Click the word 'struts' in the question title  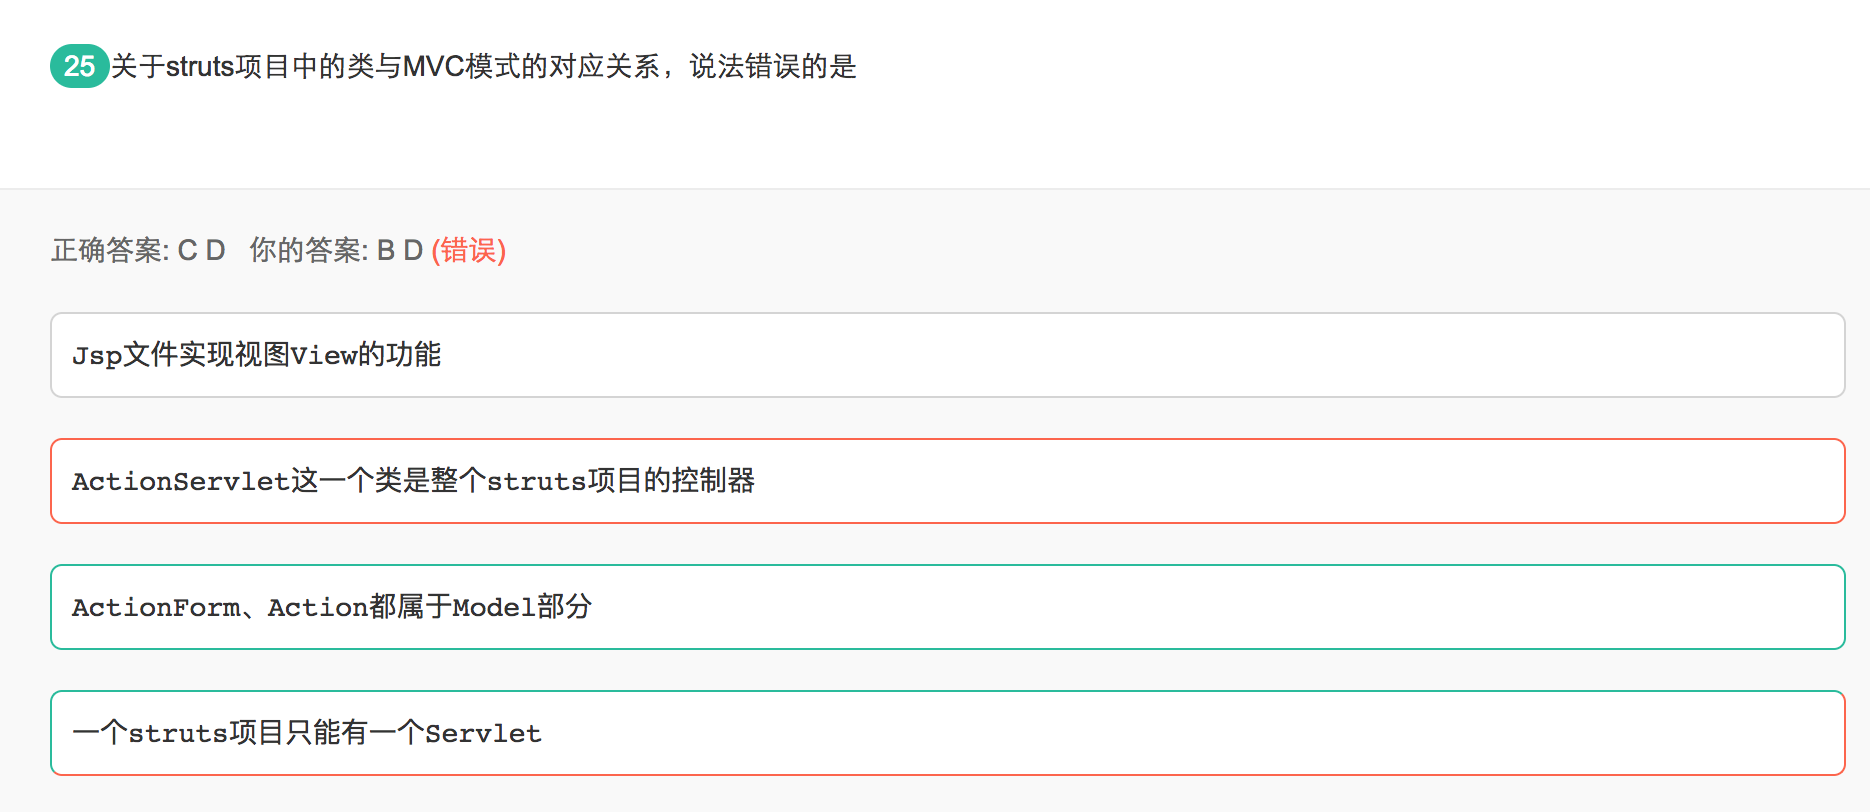(x=200, y=67)
